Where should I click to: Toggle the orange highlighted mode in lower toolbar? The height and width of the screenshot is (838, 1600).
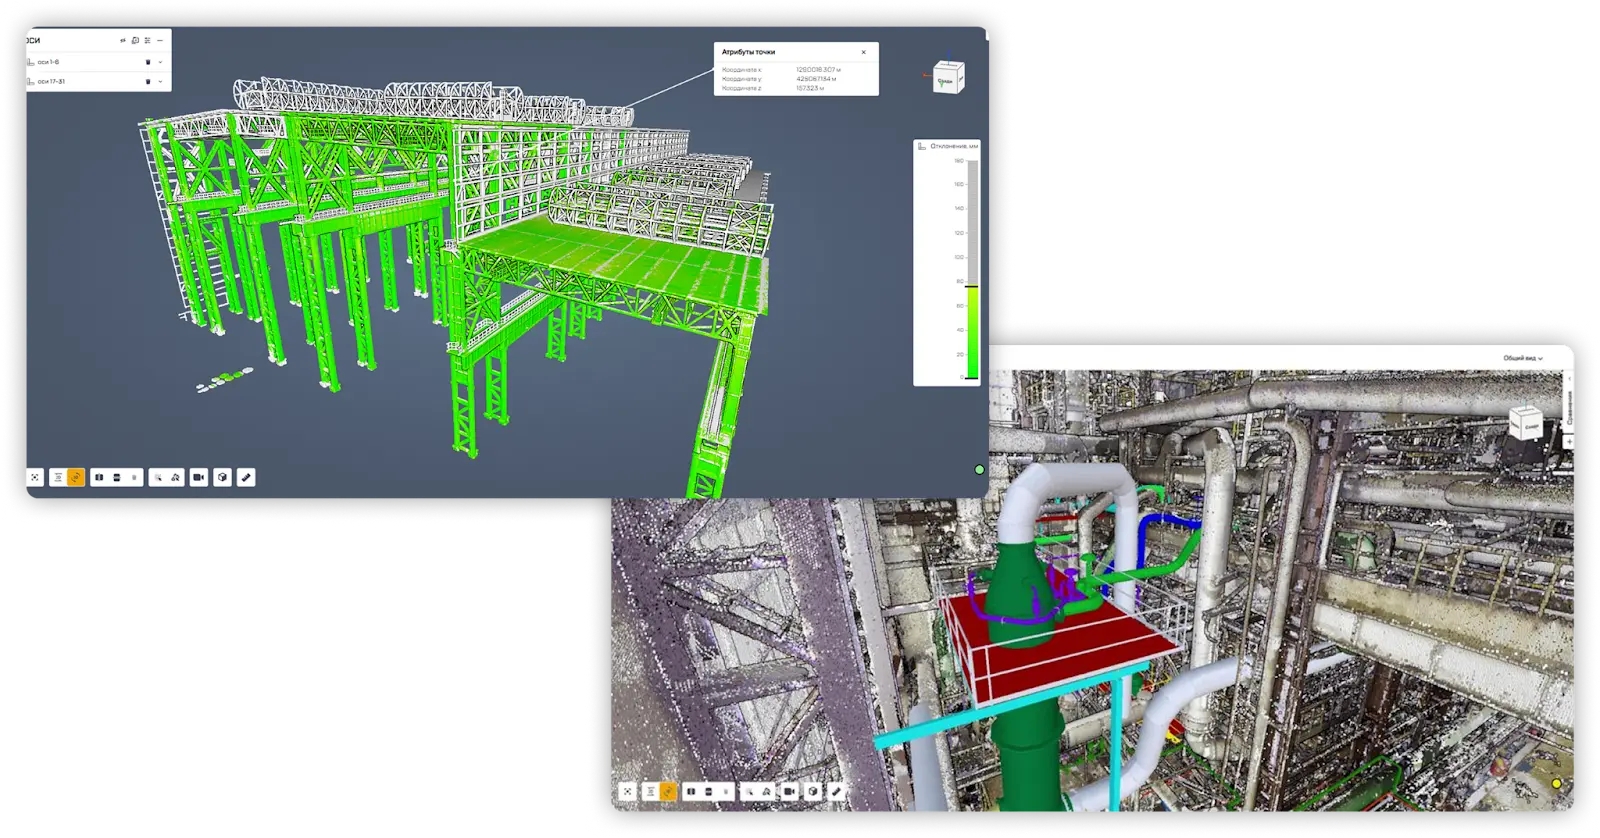tap(668, 791)
